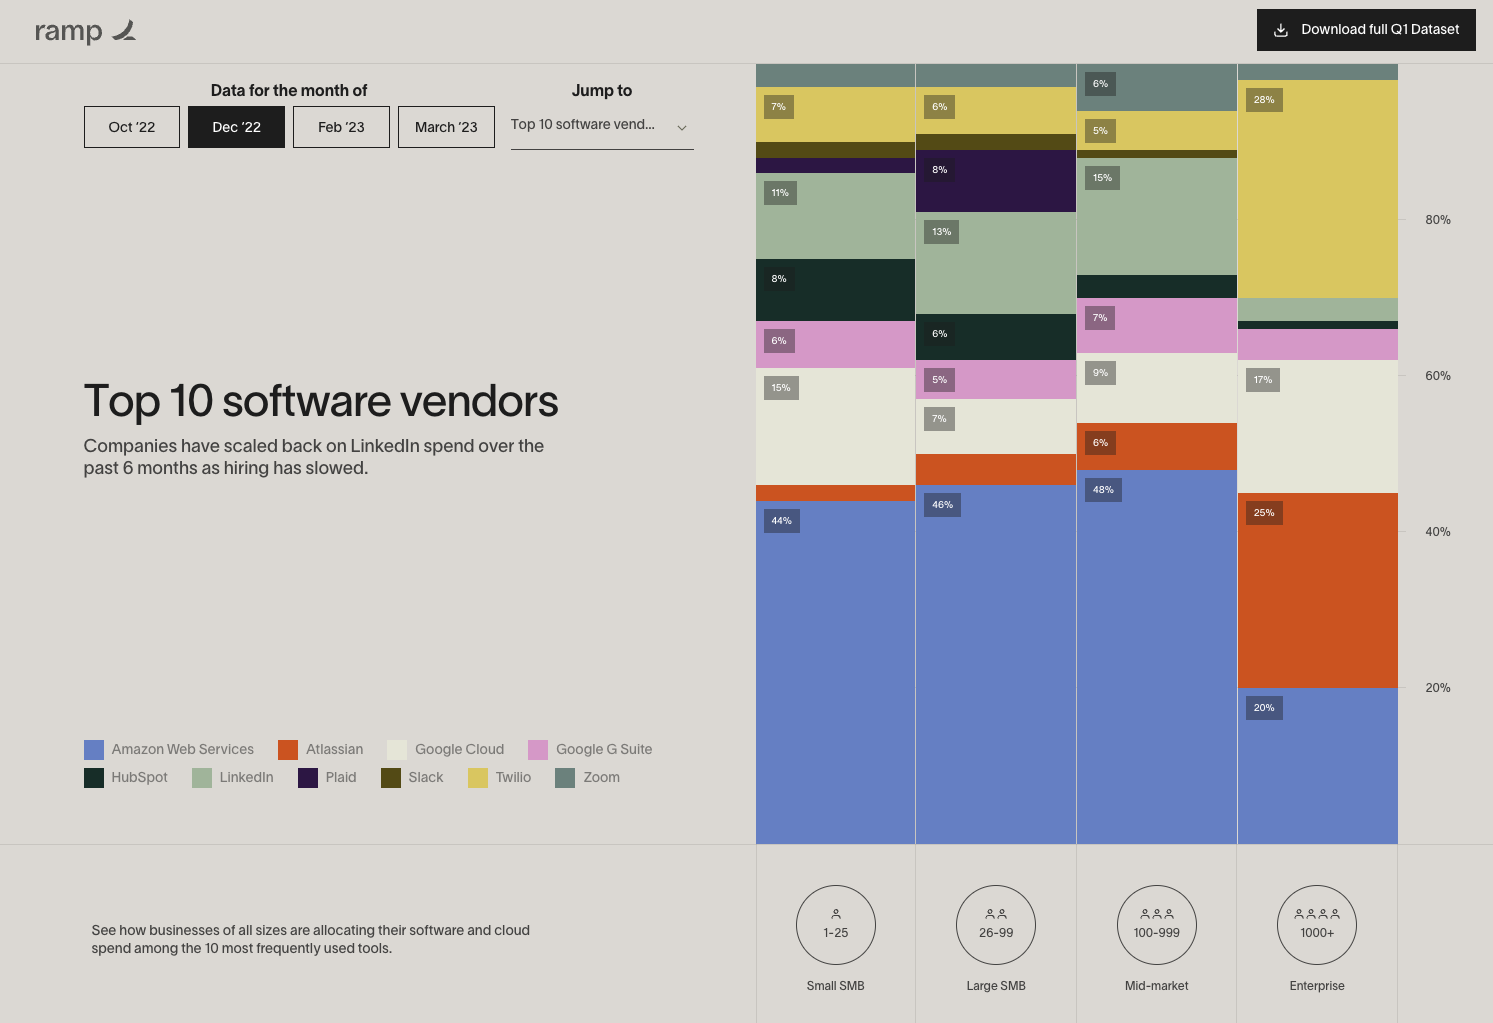
Task: Click the Jump to chevron arrow
Action: pos(682,128)
